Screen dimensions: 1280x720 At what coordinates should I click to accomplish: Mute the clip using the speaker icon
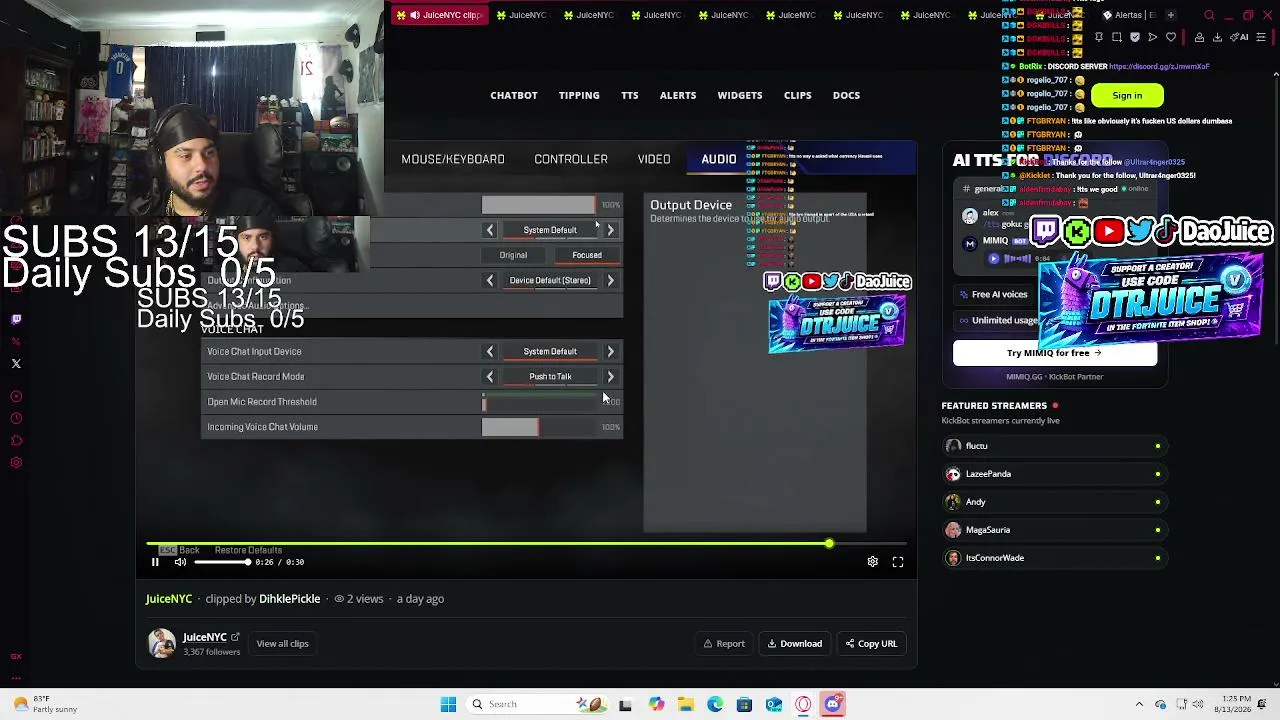tap(180, 562)
